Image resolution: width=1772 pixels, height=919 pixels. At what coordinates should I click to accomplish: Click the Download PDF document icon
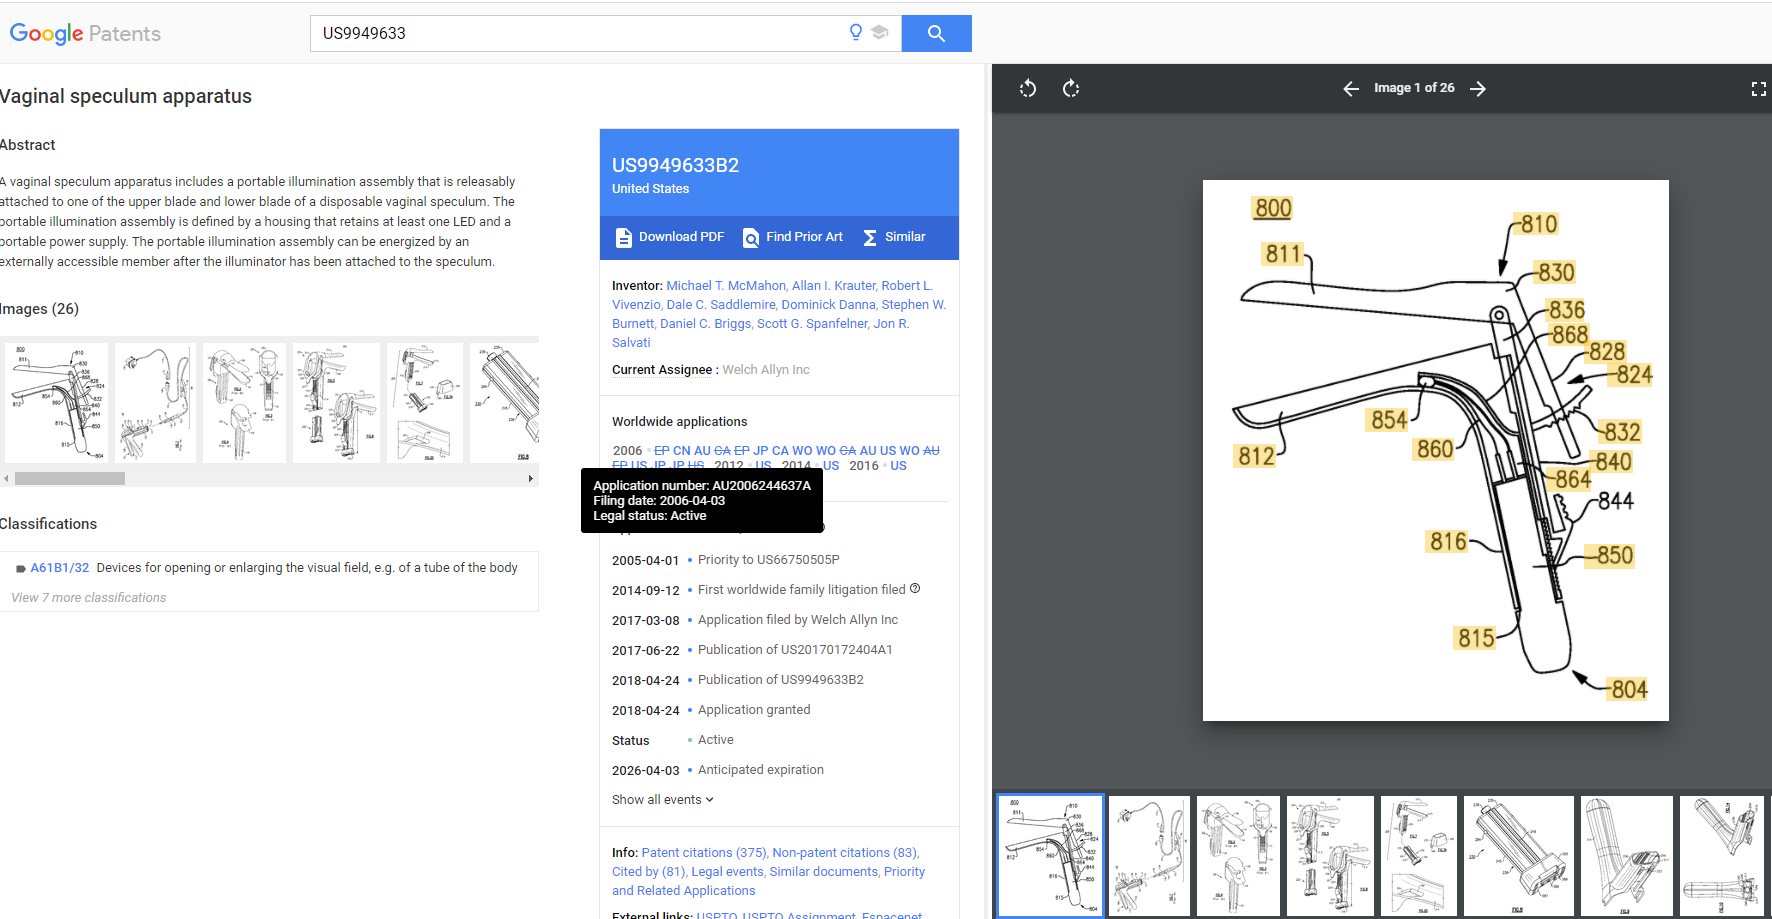click(x=623, y=237)
